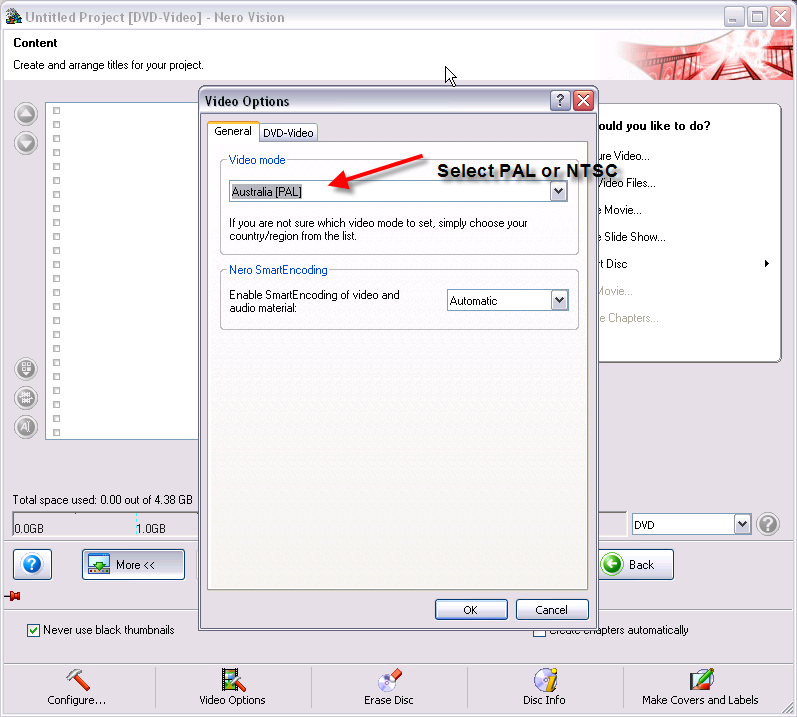Maximize the Nero Vision window
The image size is (797, 717).
[x=757, y=17]
